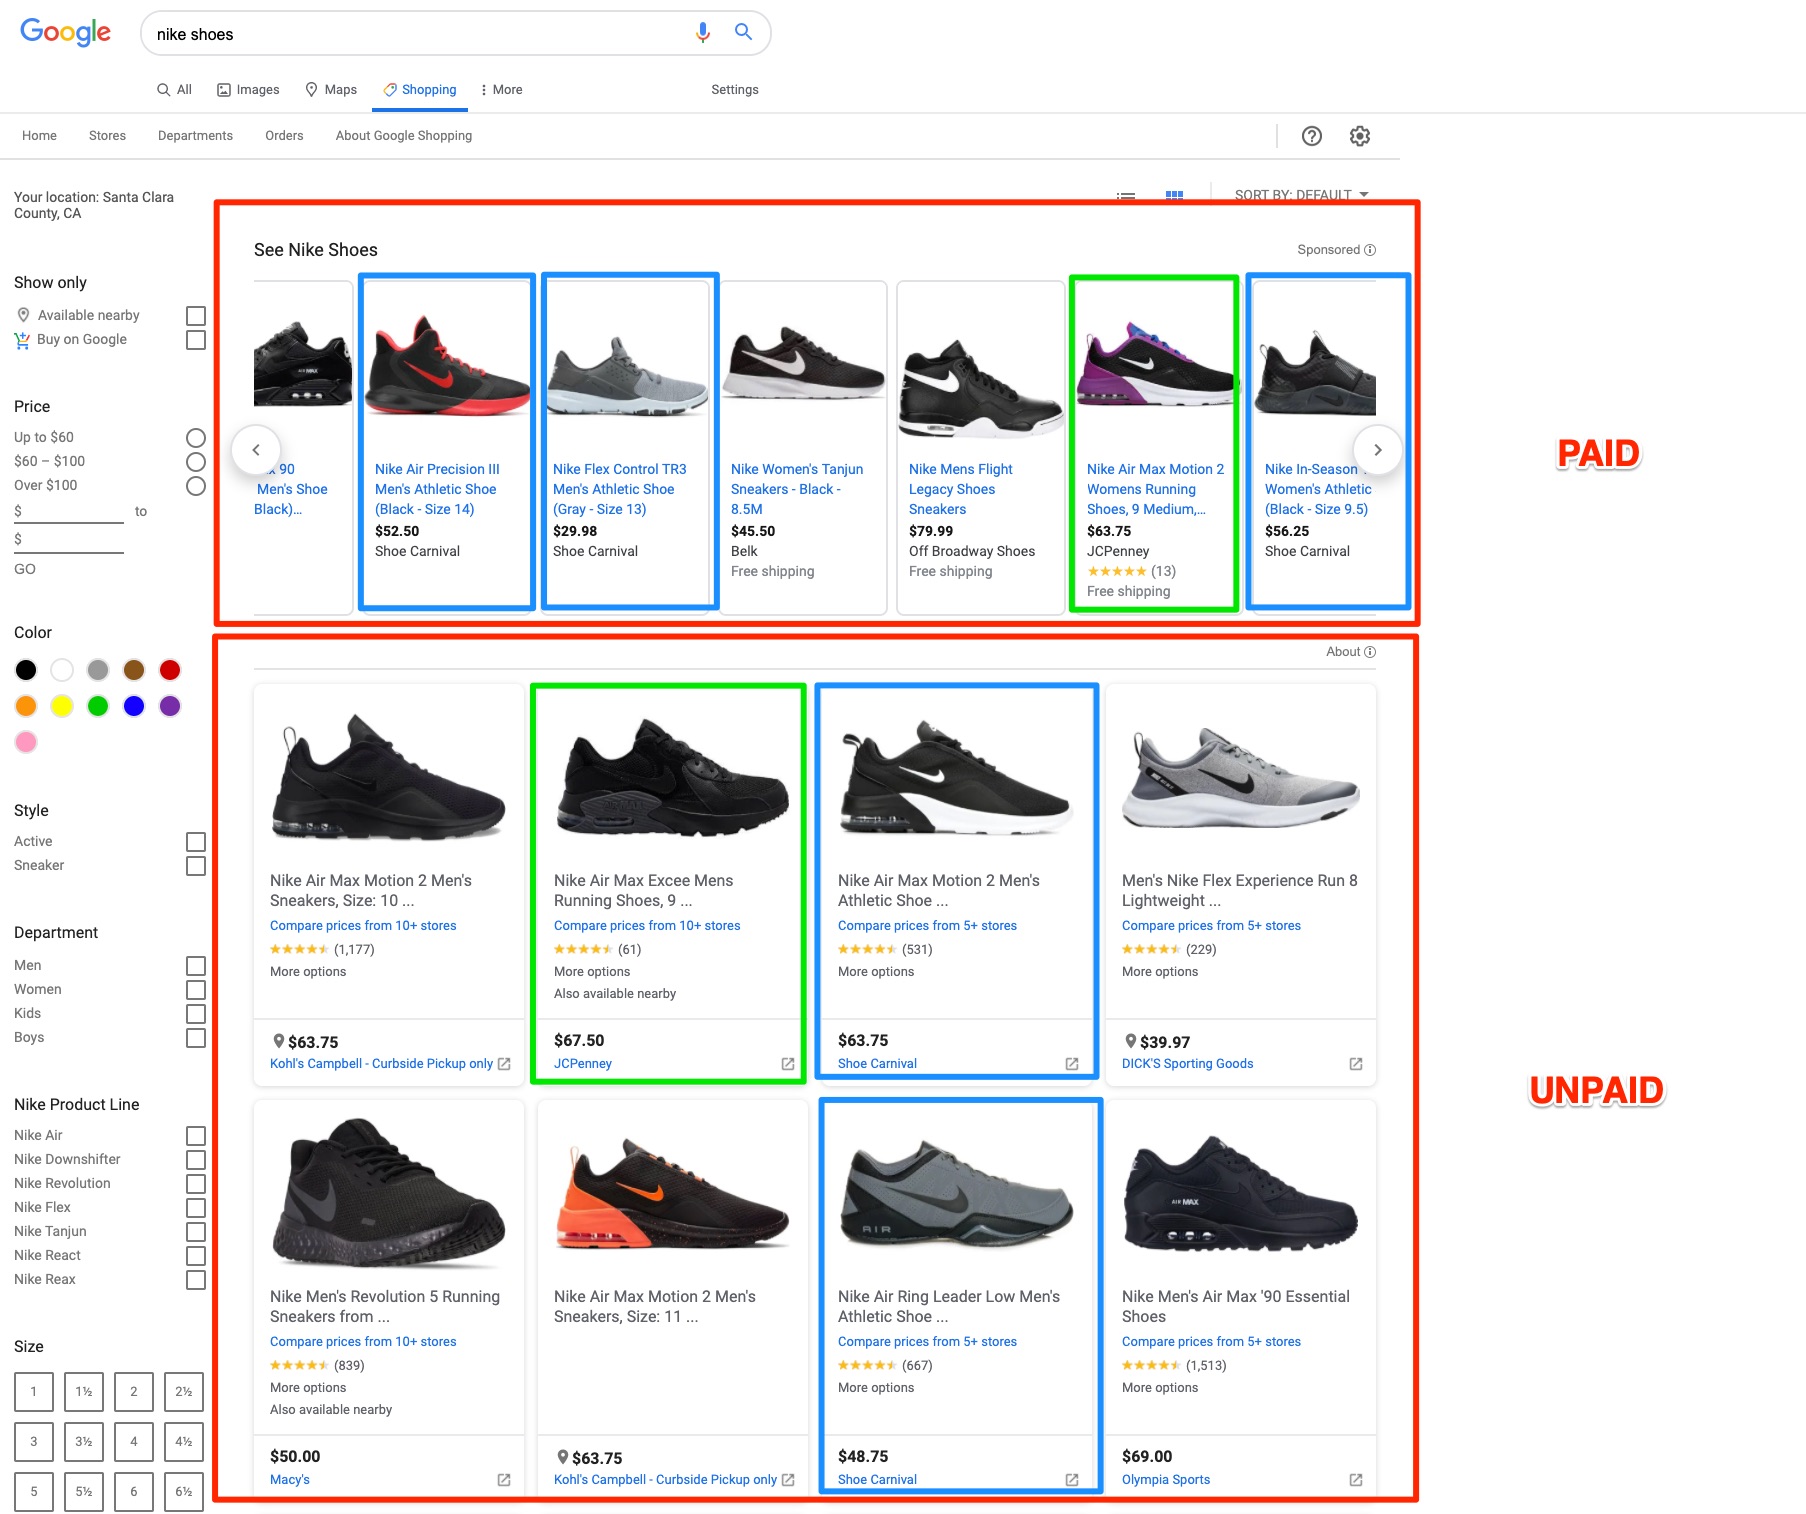The image size is (1806, 1514).
Task: Select $60 – $100 price option
Action: pyautogui.click(x=196, y=462)
